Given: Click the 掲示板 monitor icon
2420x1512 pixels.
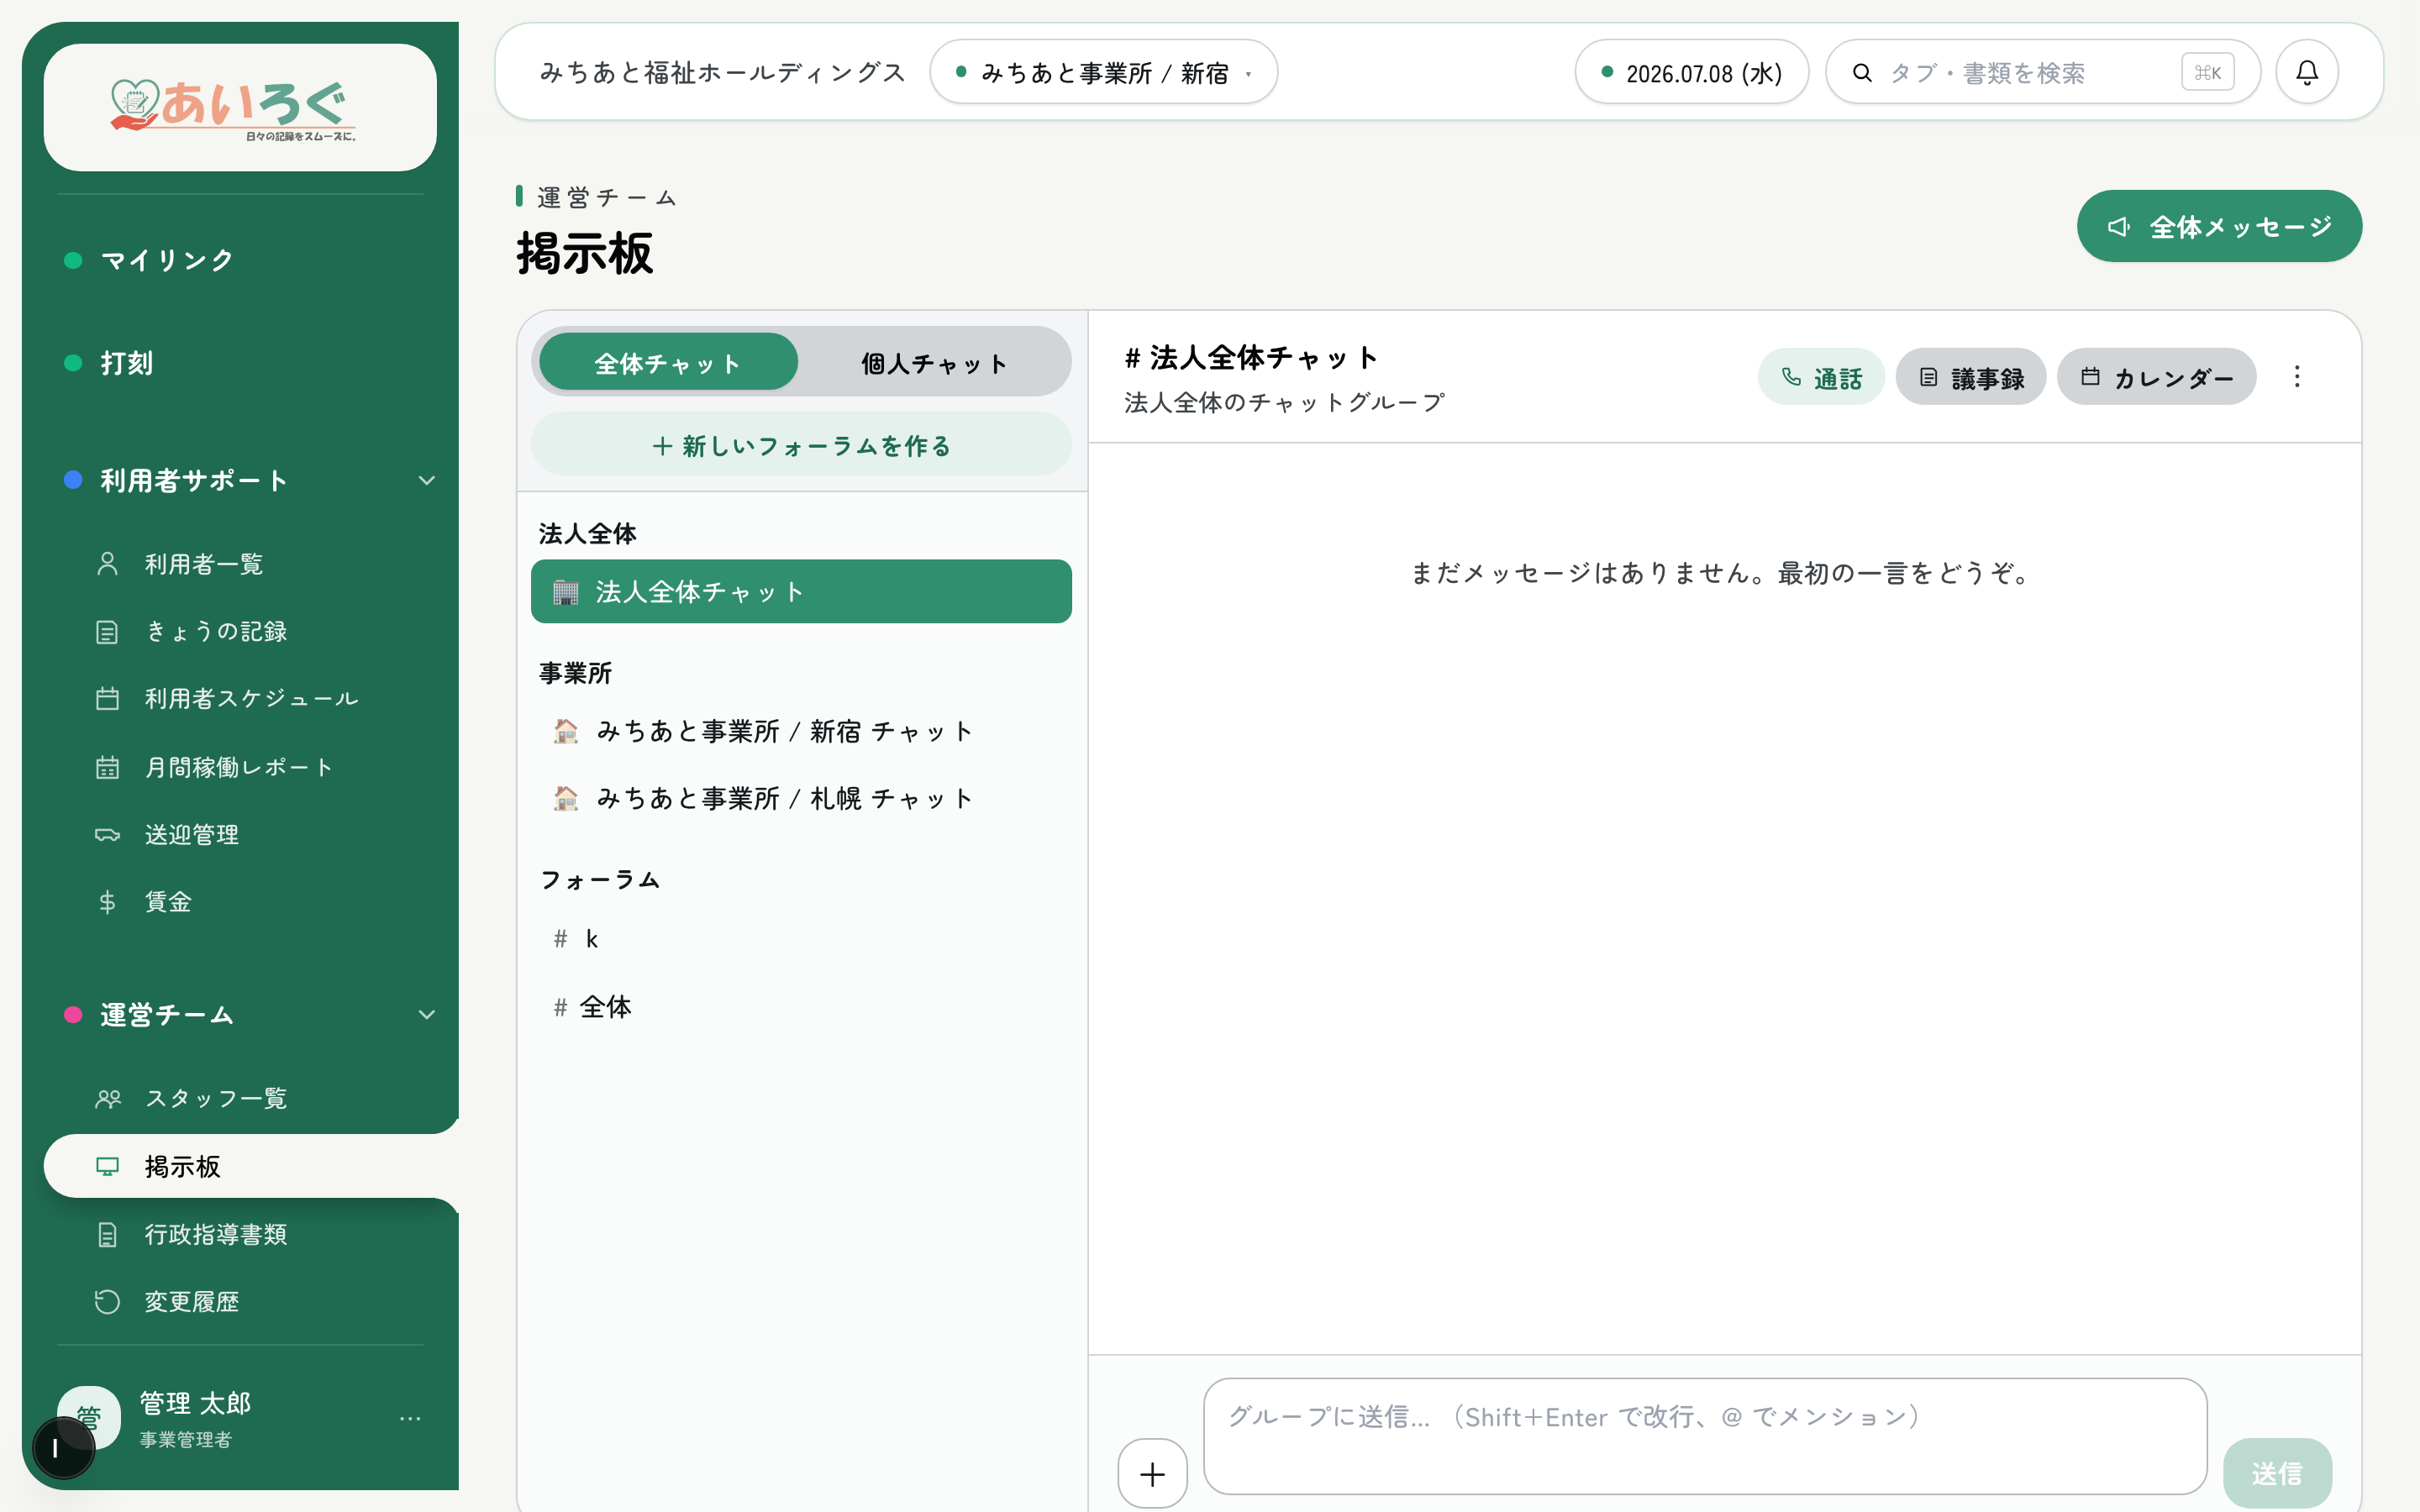Looking at the screenshot, I should pos(107,1166).
